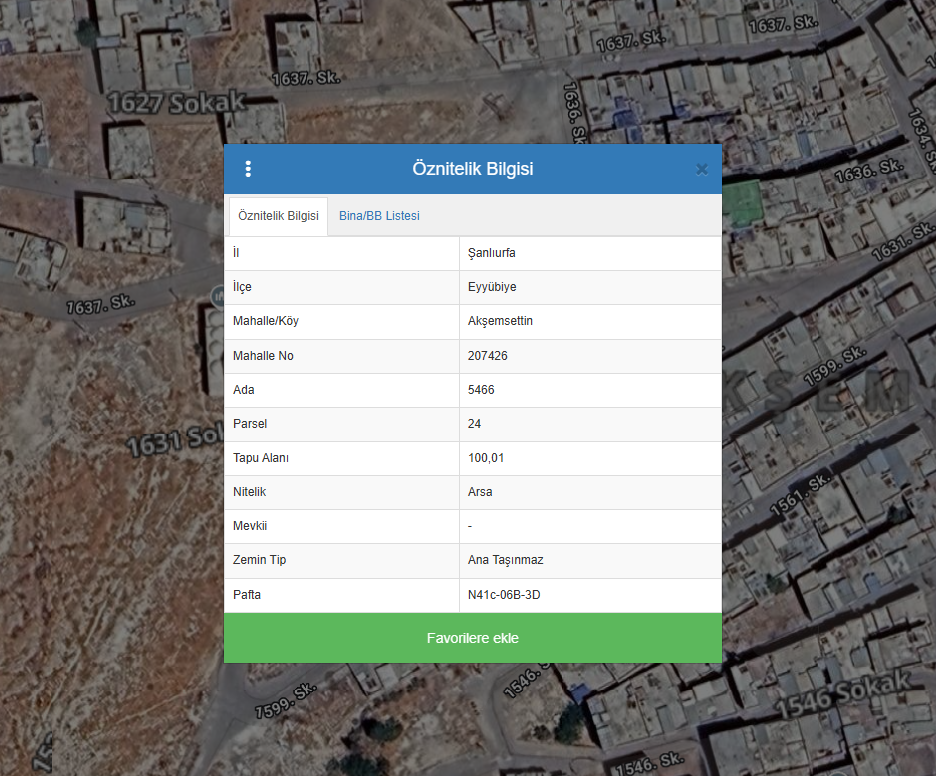Click the Mevkii row label
Screen dimensions: 936x776
[x=250, y=526]
